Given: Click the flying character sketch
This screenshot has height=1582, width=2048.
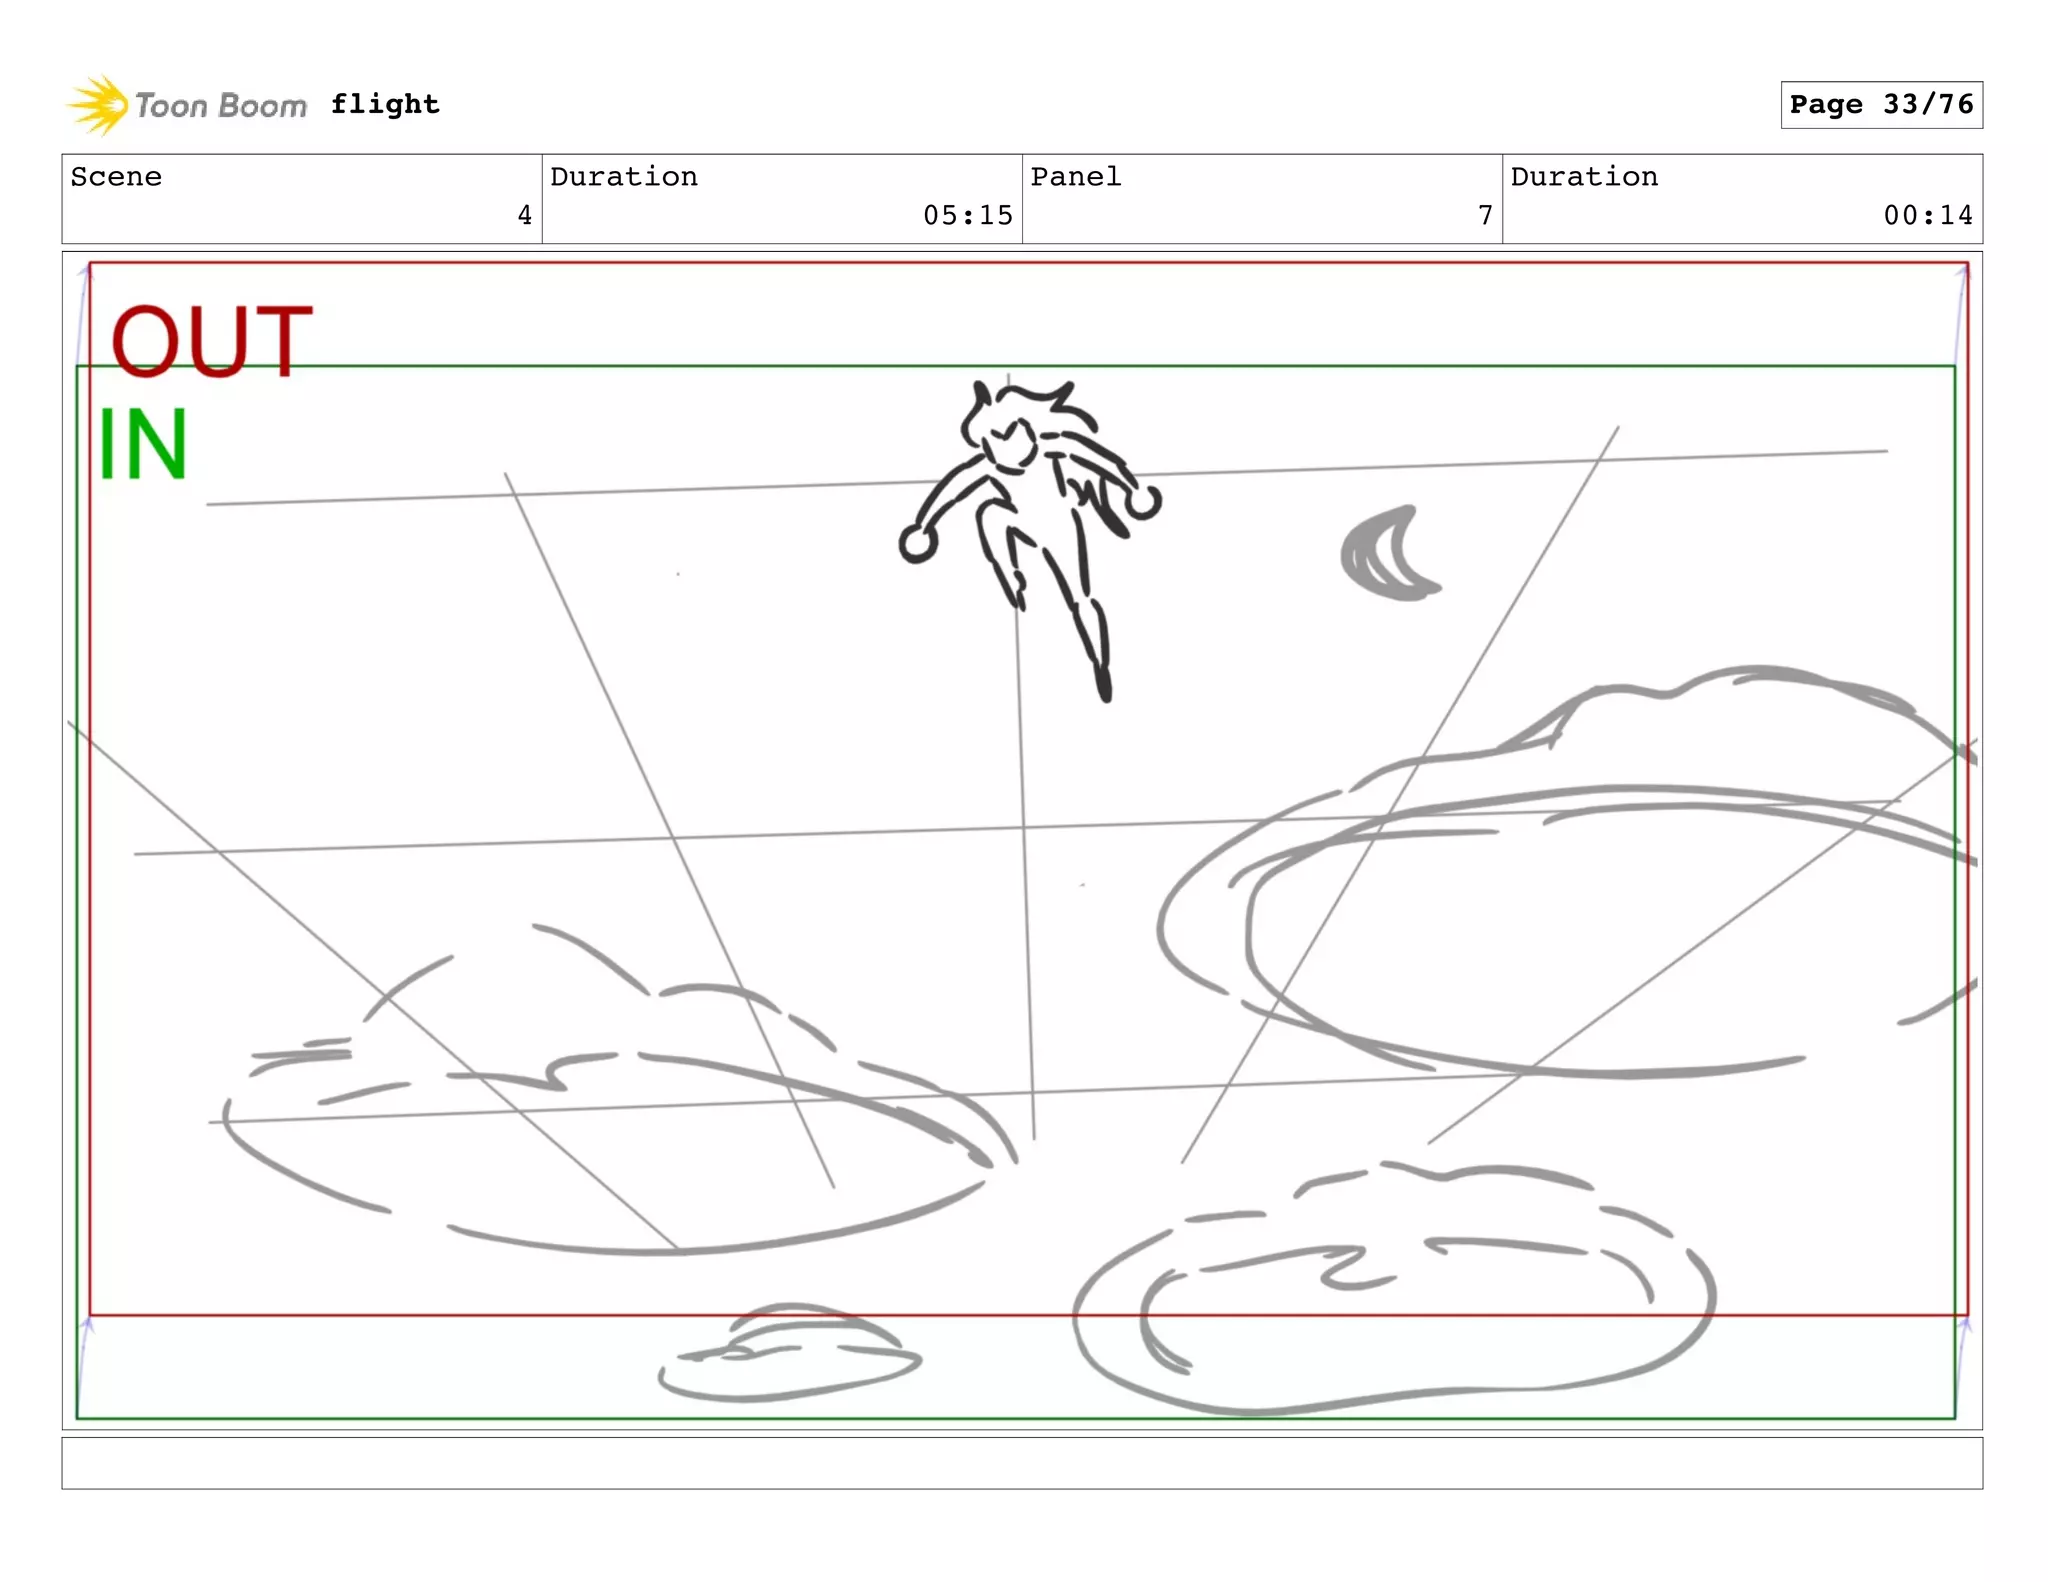Looking at the screenshot, I should [1030, 540].
